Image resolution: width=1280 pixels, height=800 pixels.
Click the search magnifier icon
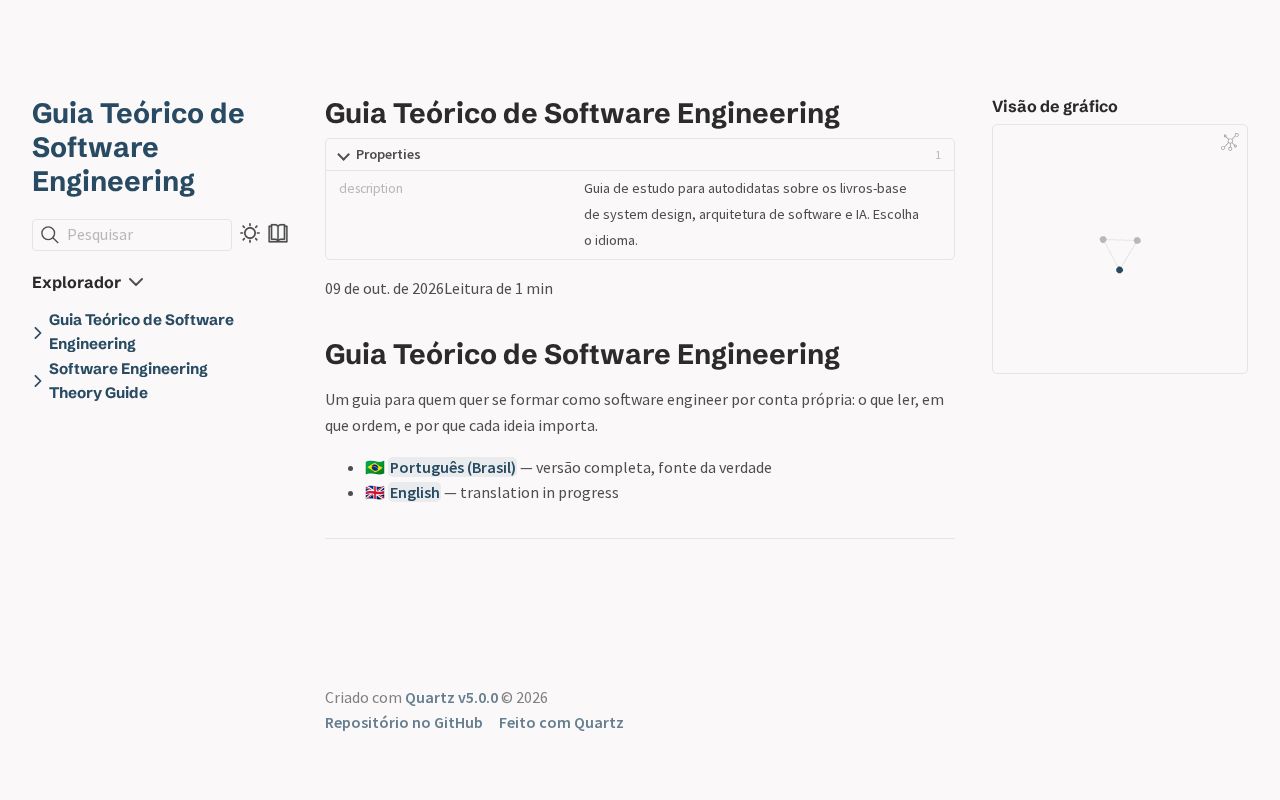[49, 235]
